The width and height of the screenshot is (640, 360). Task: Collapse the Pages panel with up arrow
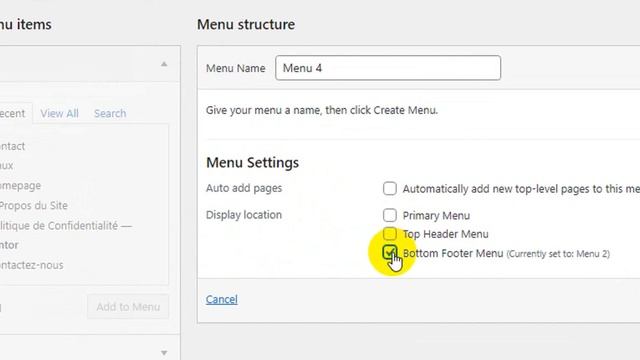[164, 64]
